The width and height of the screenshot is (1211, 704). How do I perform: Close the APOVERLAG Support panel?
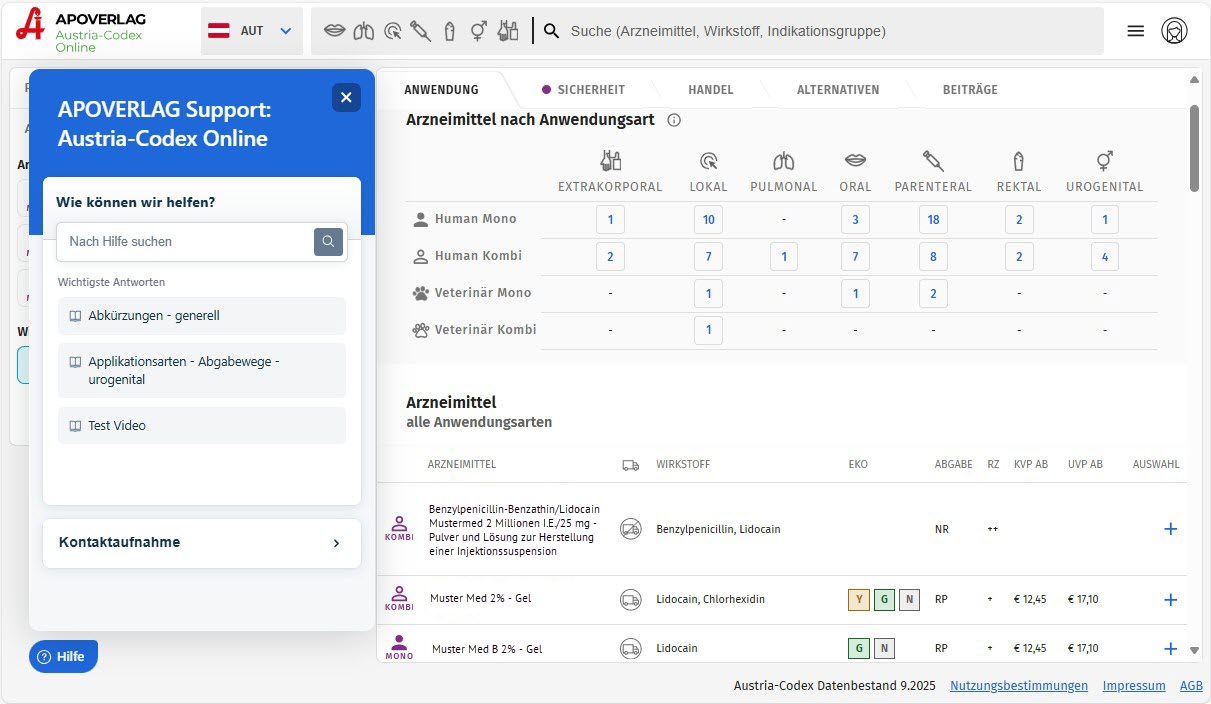(346, 97)
